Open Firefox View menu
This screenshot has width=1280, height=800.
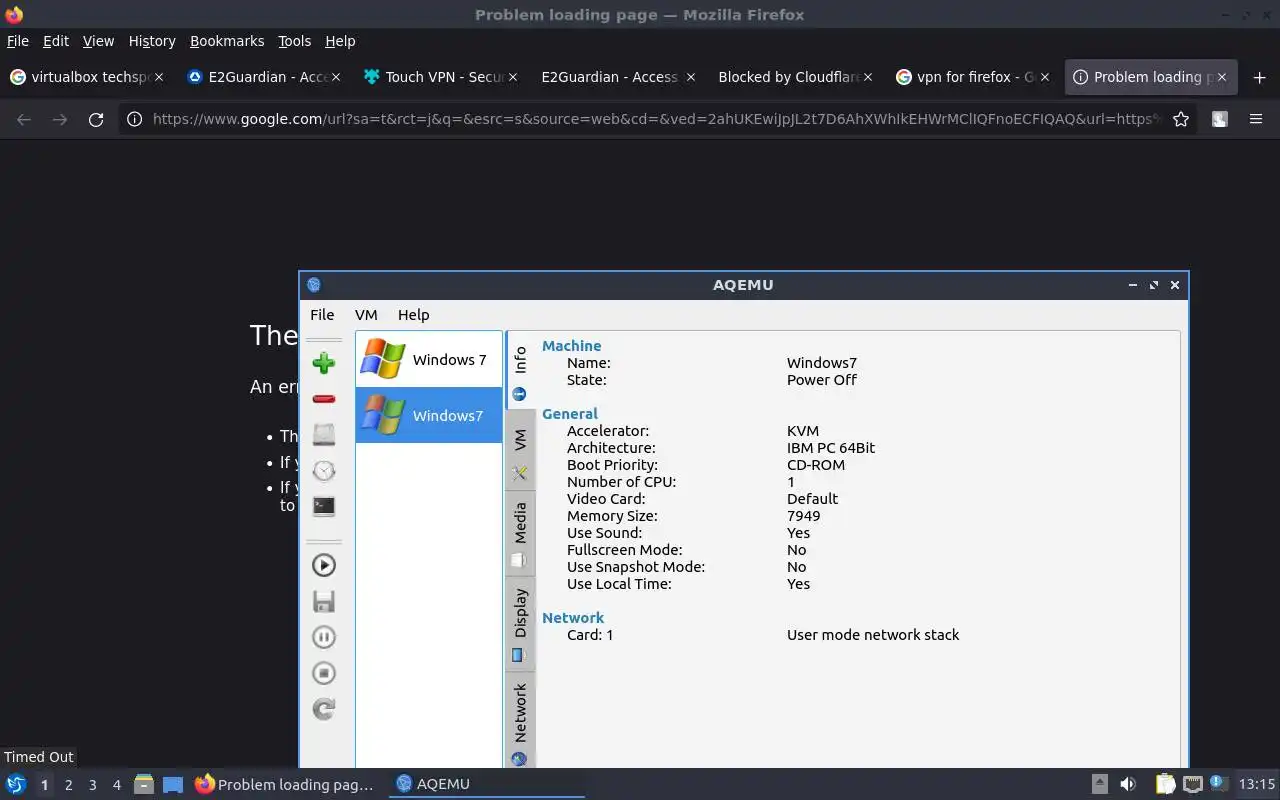98,41
